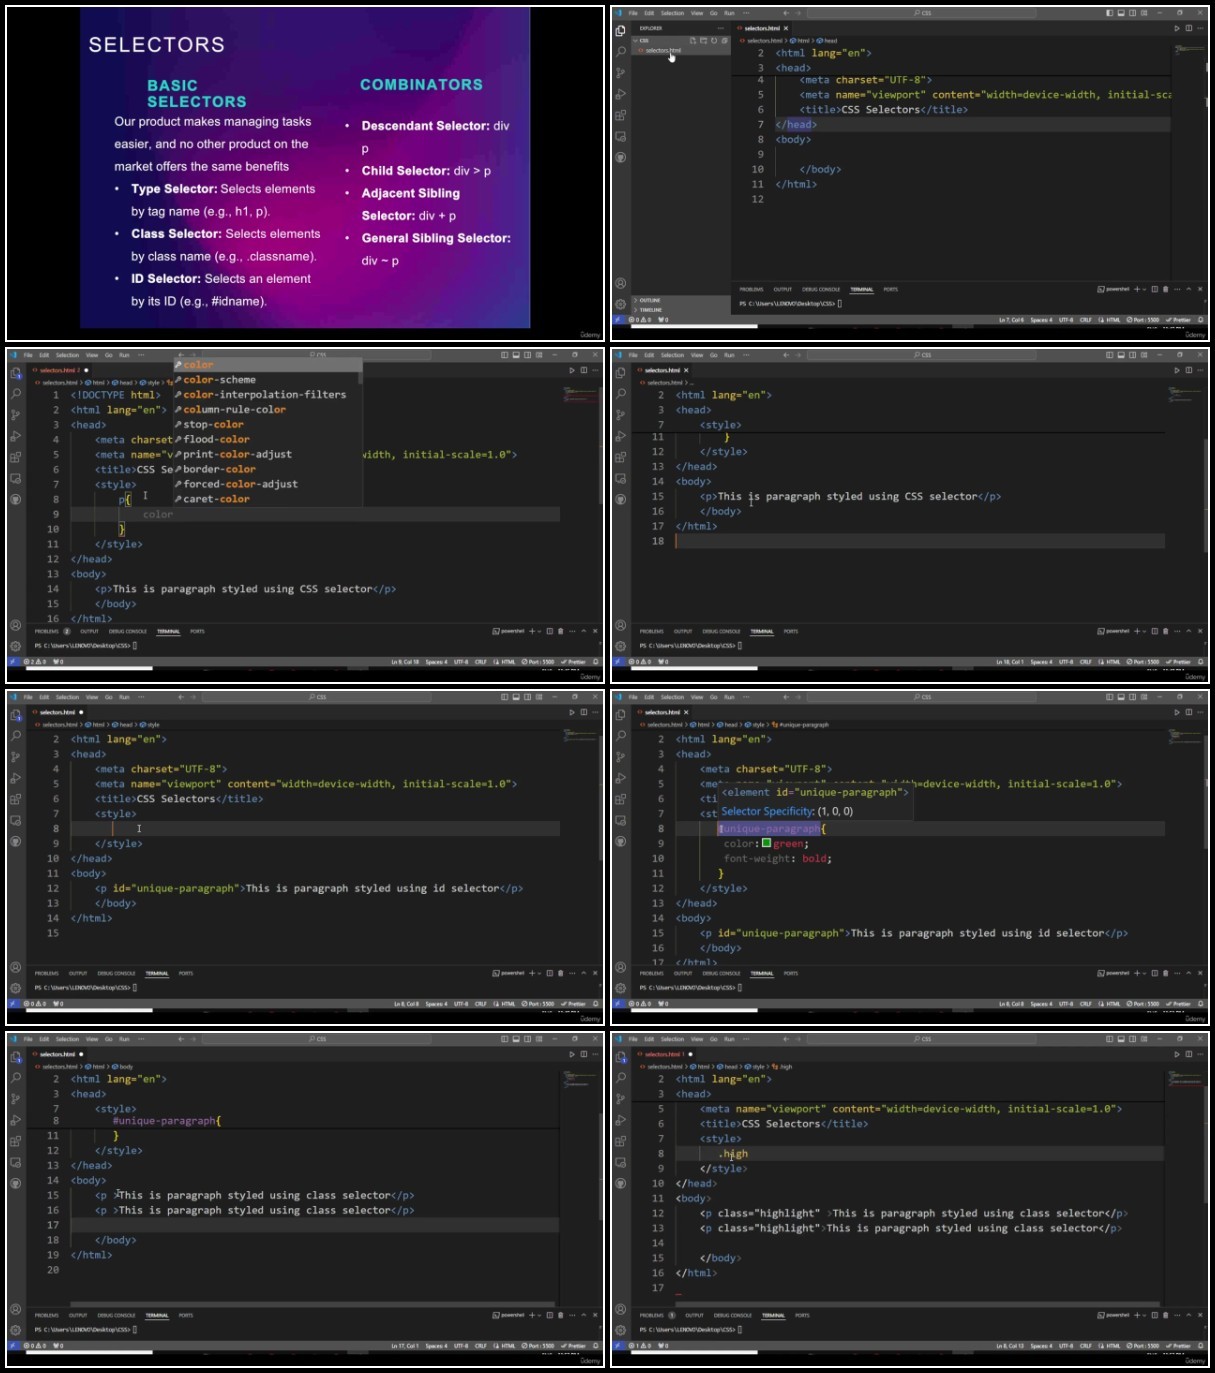Viewport: 1215px width, 1373px height.
Task: Close terminal panel X in the green-swatch frame
Action: pos(1200,973)
